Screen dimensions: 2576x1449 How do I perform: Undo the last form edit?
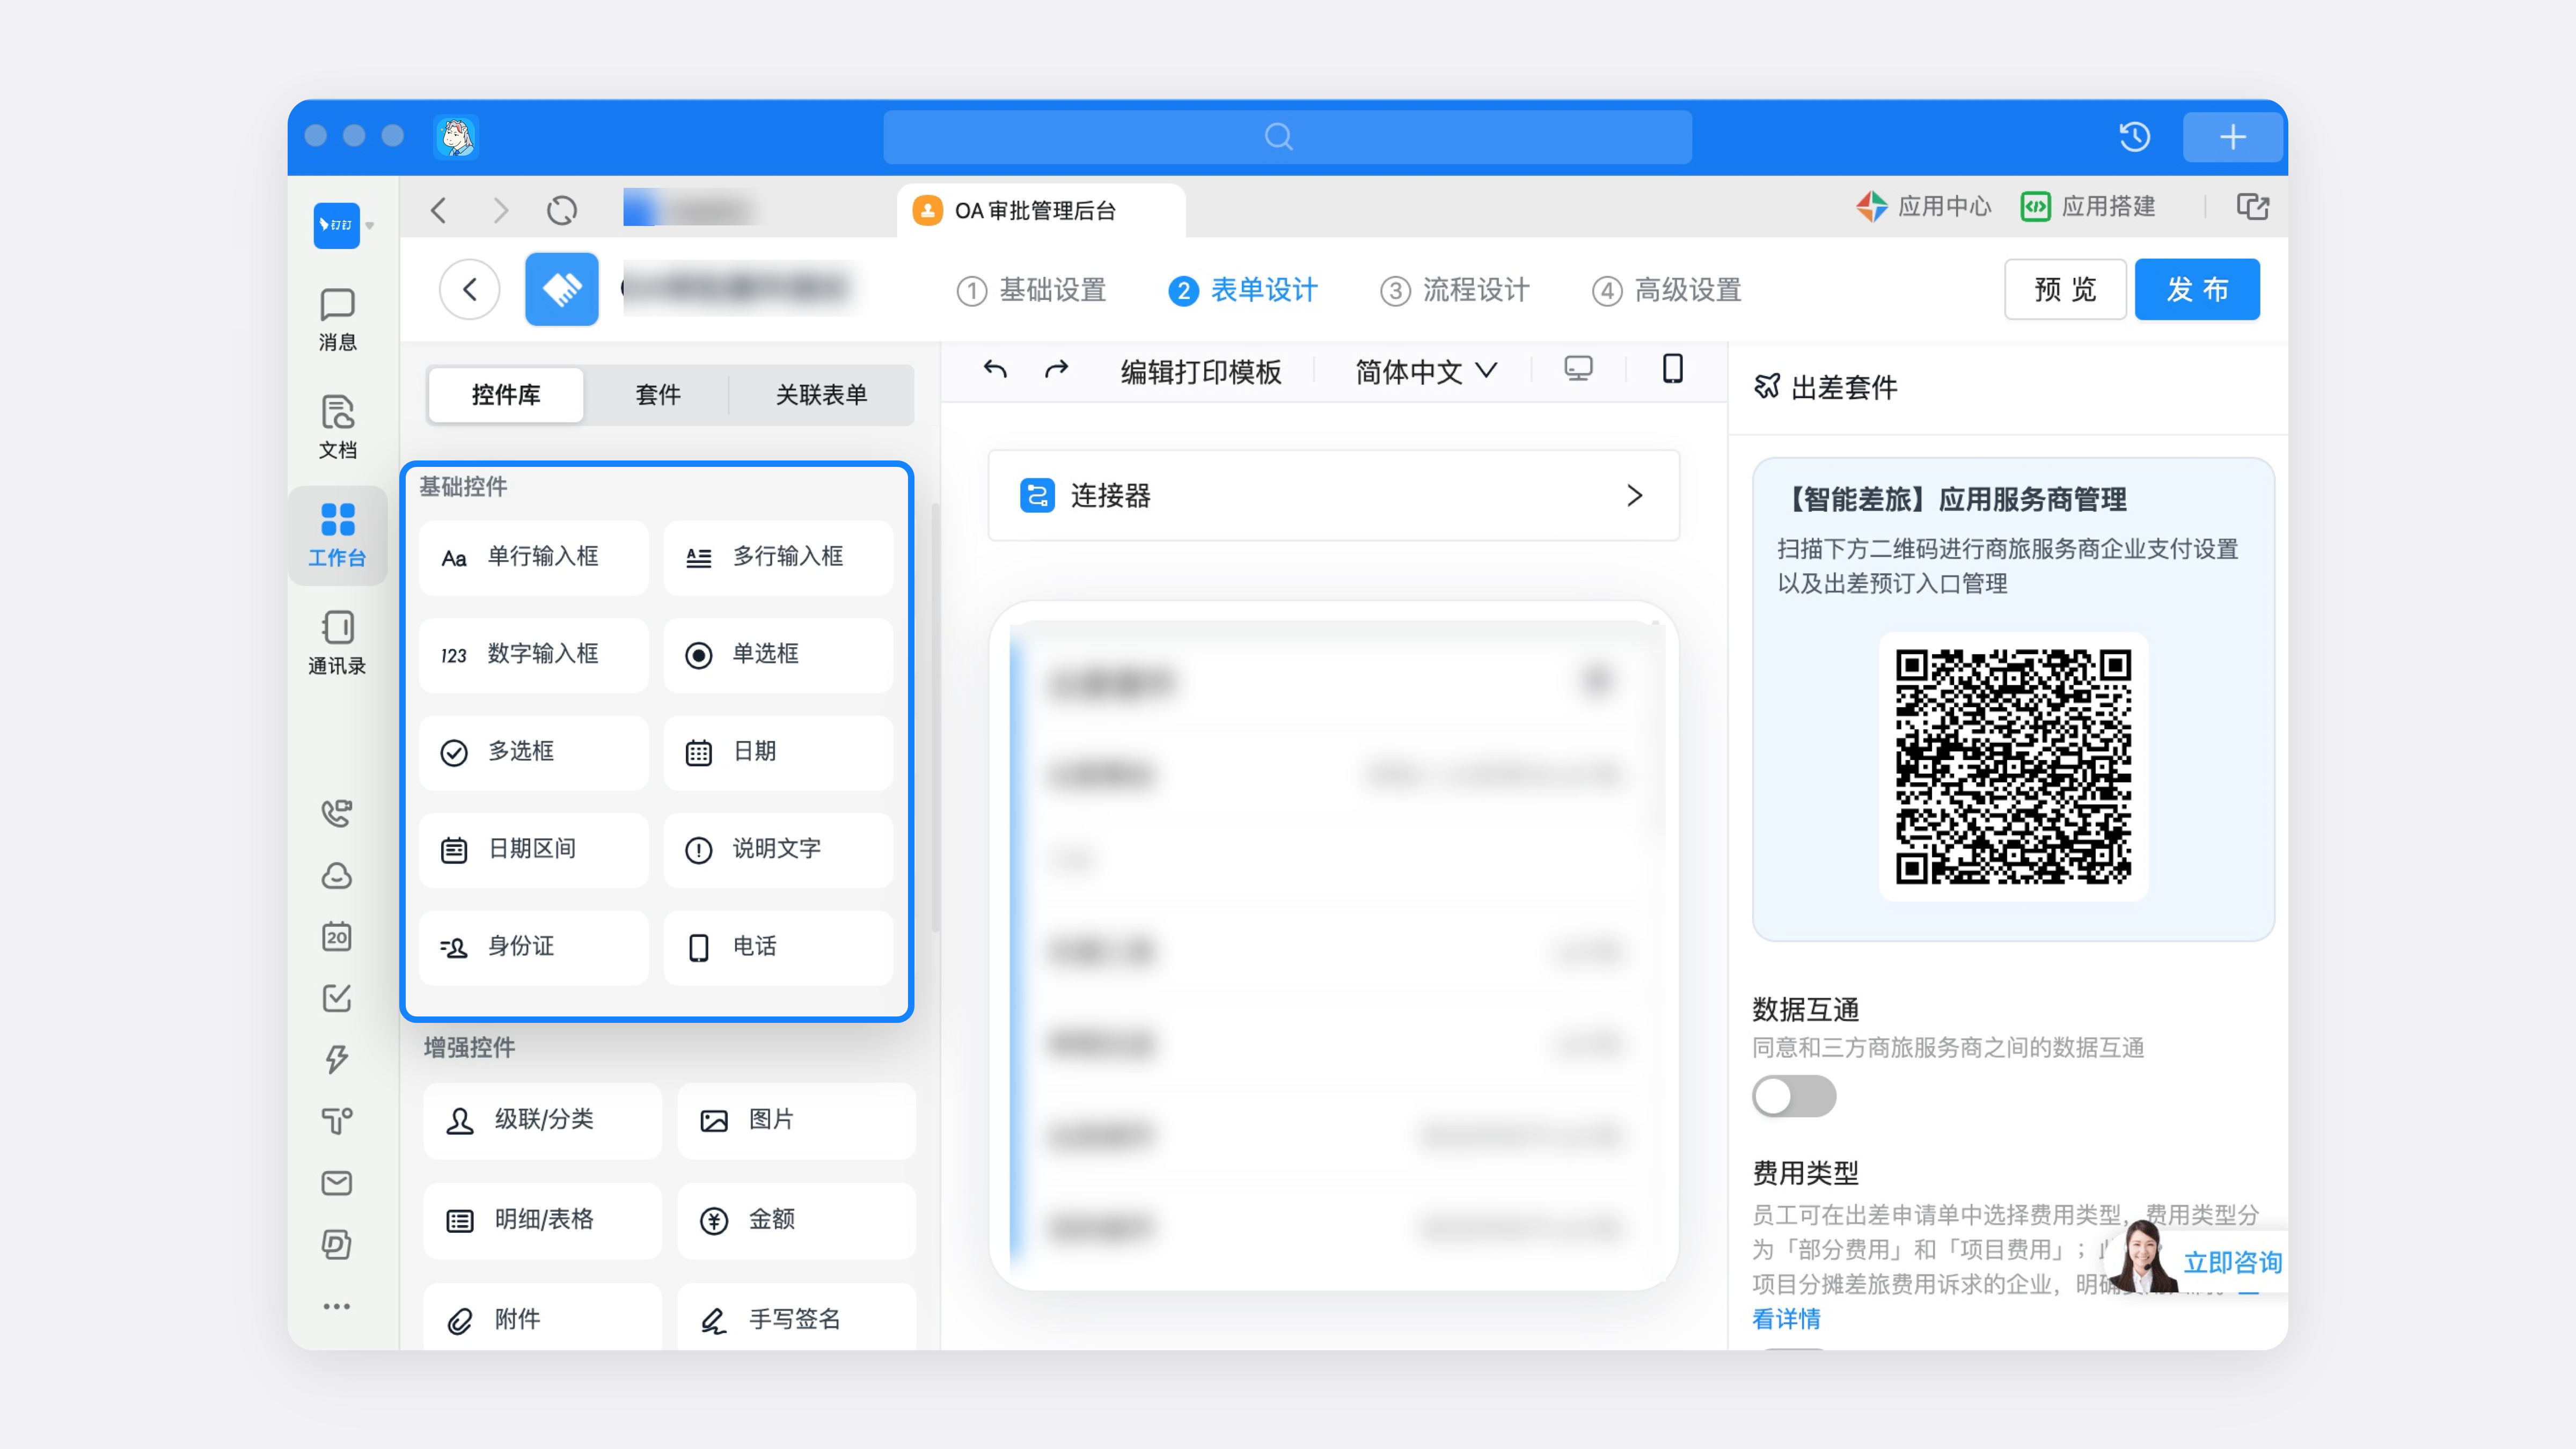[x=995, y=370]
